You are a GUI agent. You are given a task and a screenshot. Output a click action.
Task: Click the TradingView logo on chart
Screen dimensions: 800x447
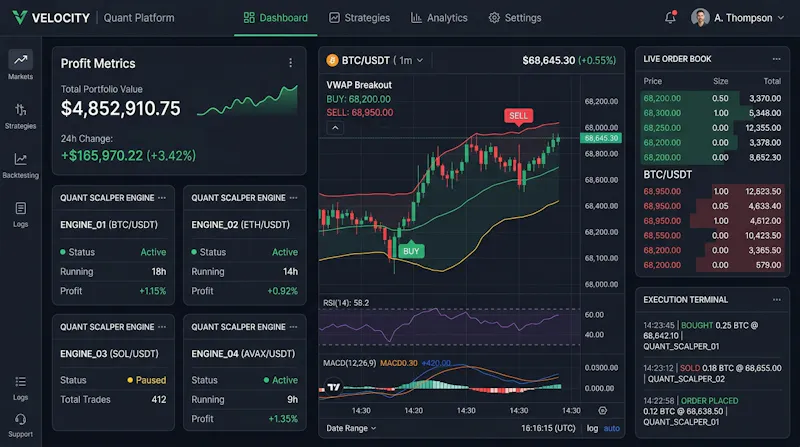334,387
